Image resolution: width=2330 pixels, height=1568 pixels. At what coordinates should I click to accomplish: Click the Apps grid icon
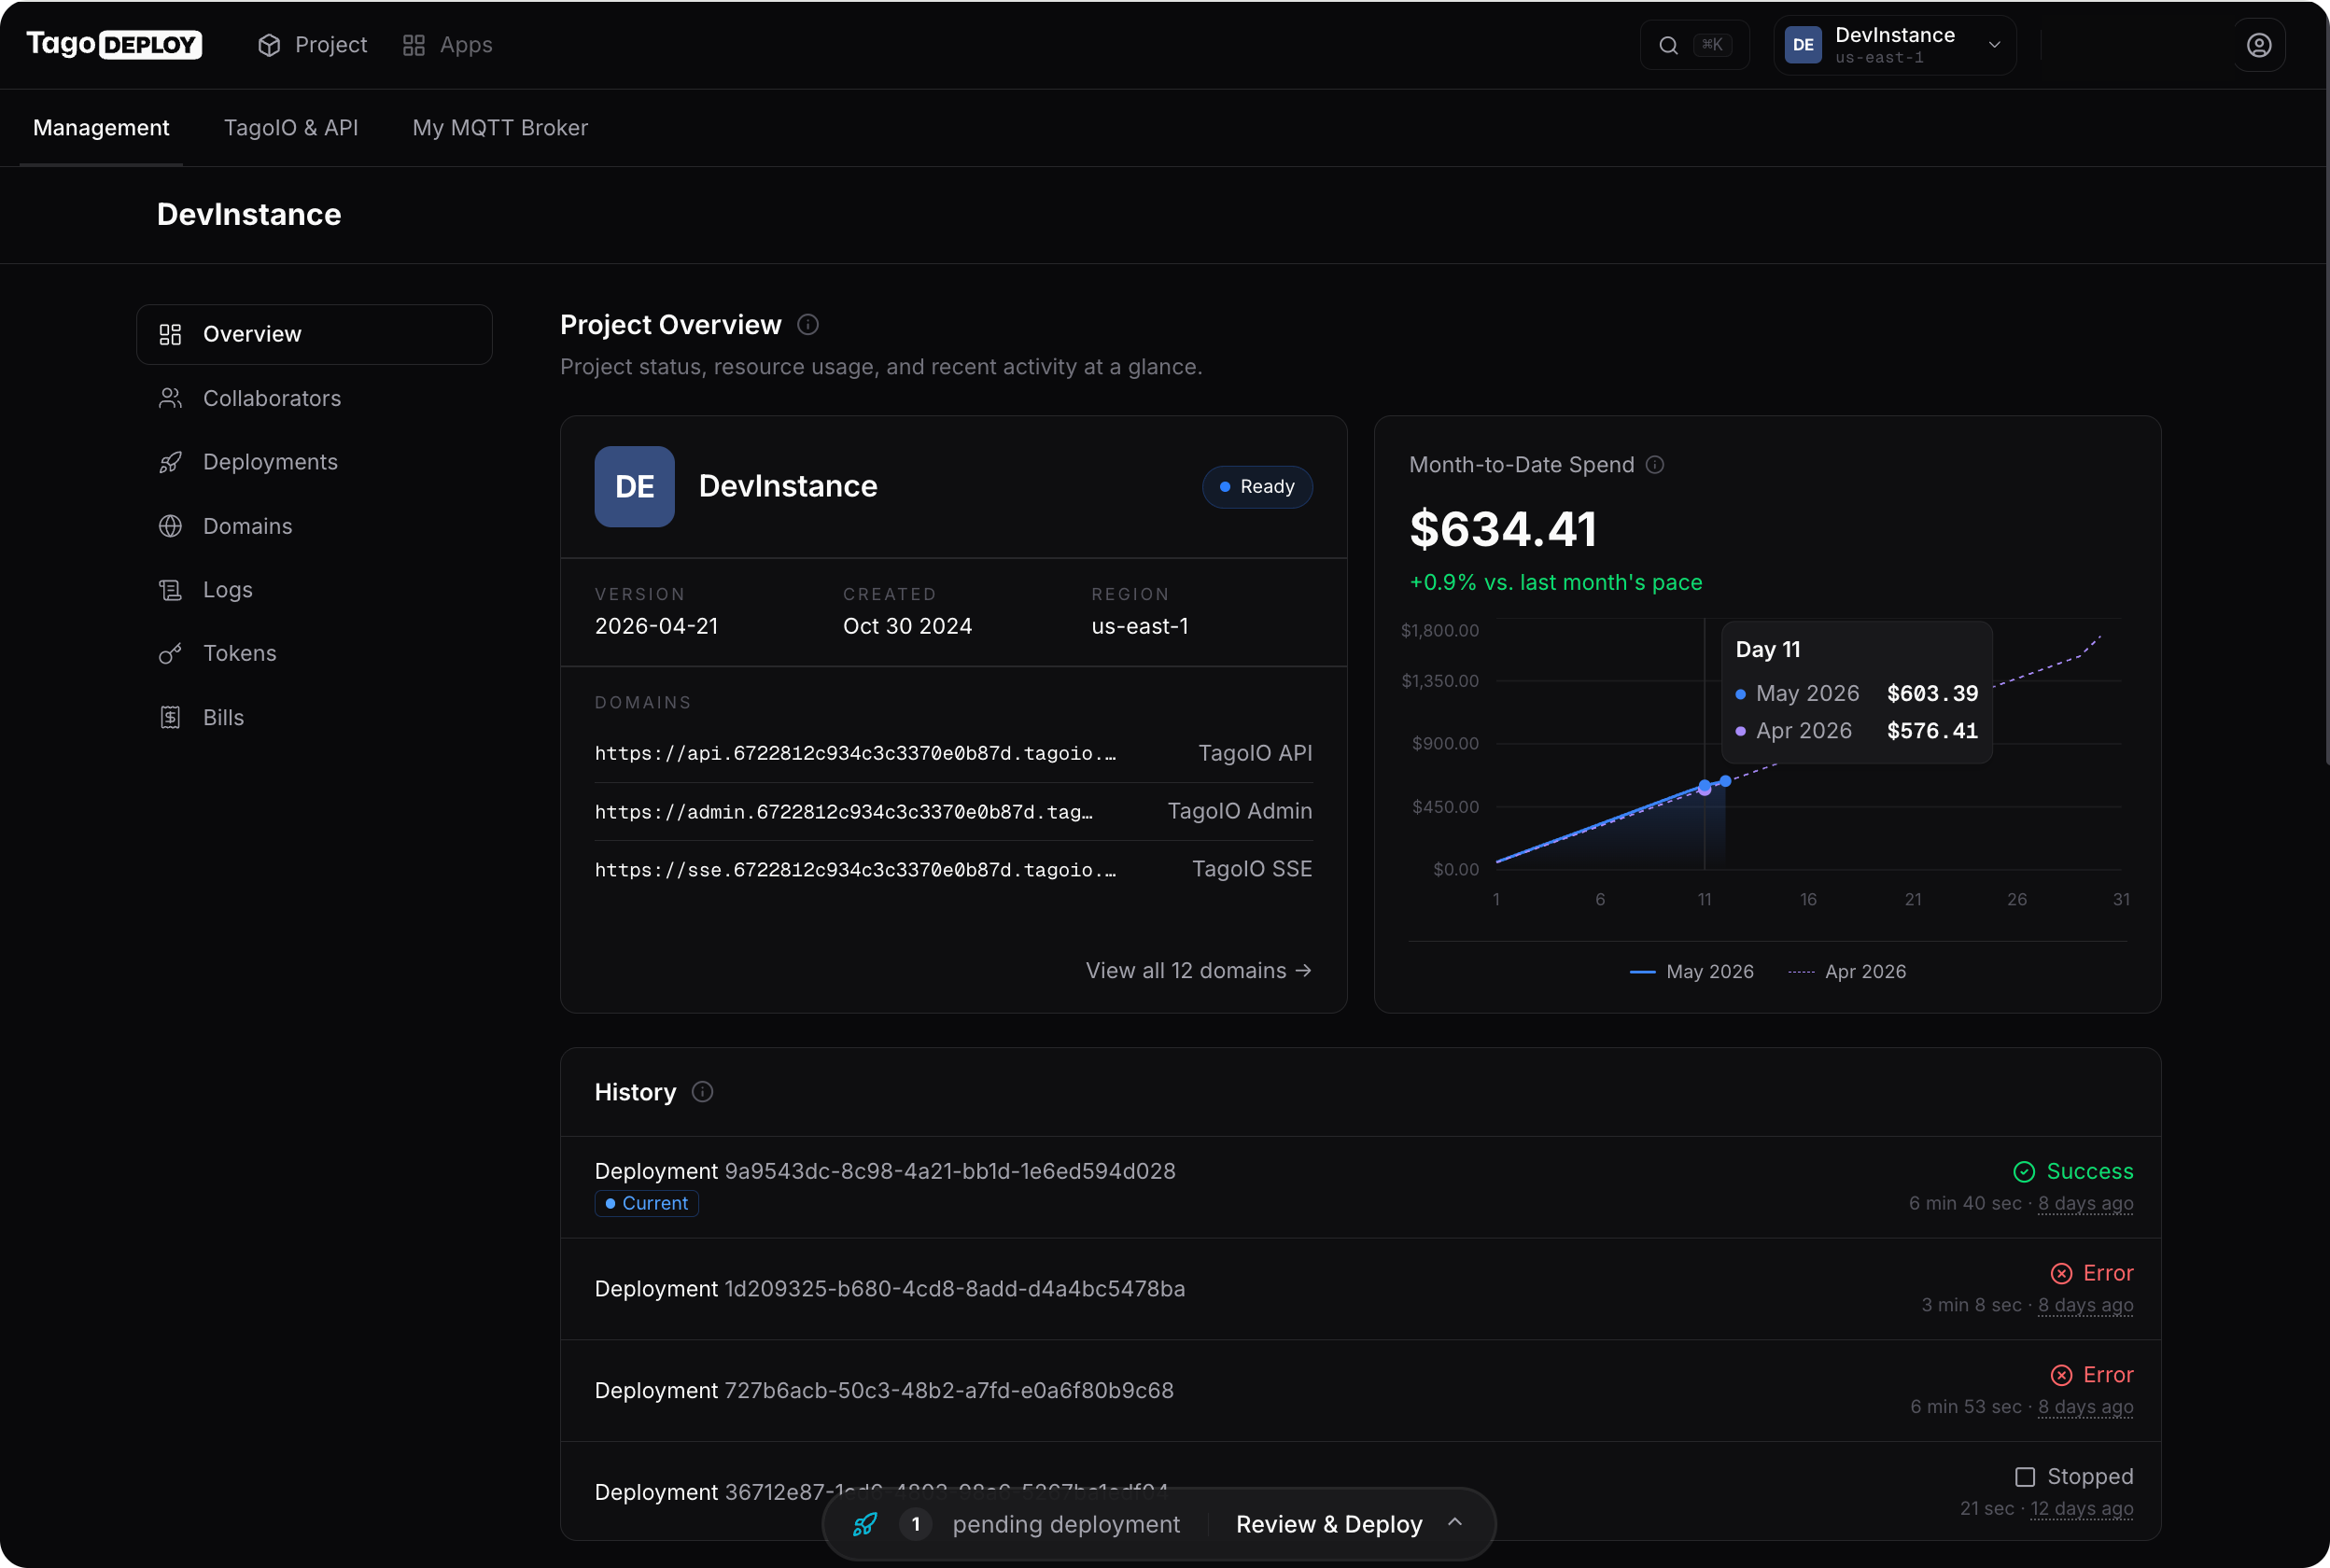point(414,45)
